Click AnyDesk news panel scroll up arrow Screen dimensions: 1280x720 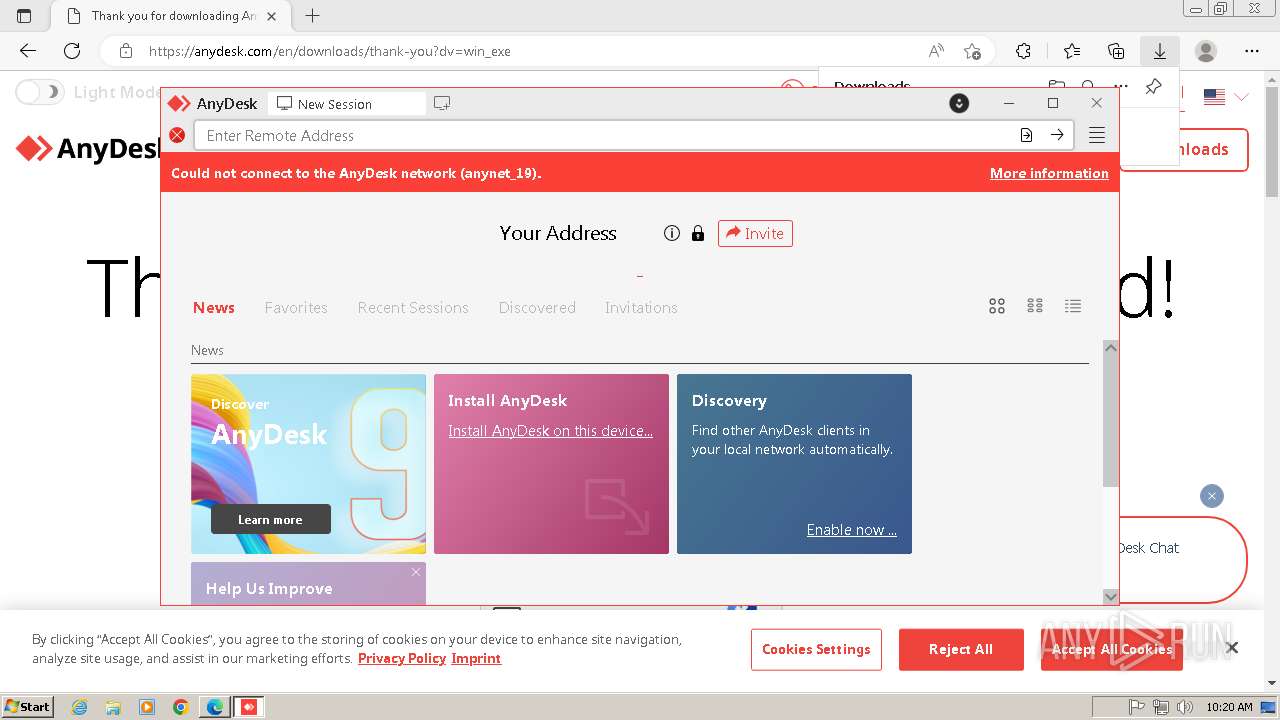tap(1111, 348)
